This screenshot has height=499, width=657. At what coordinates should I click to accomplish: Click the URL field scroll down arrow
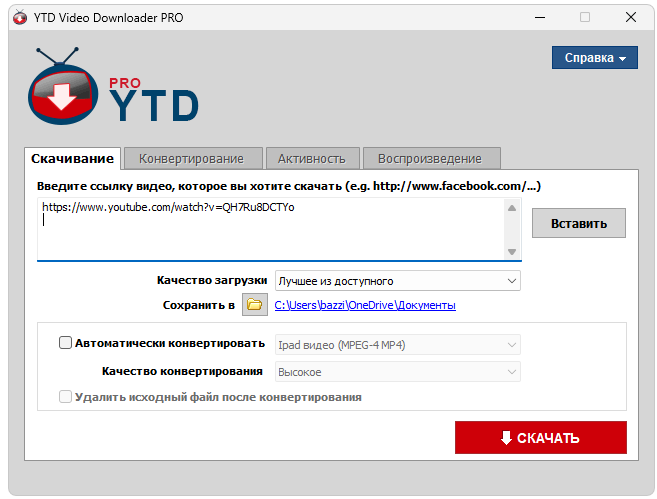pyautogui.click(x=512, y=251)
